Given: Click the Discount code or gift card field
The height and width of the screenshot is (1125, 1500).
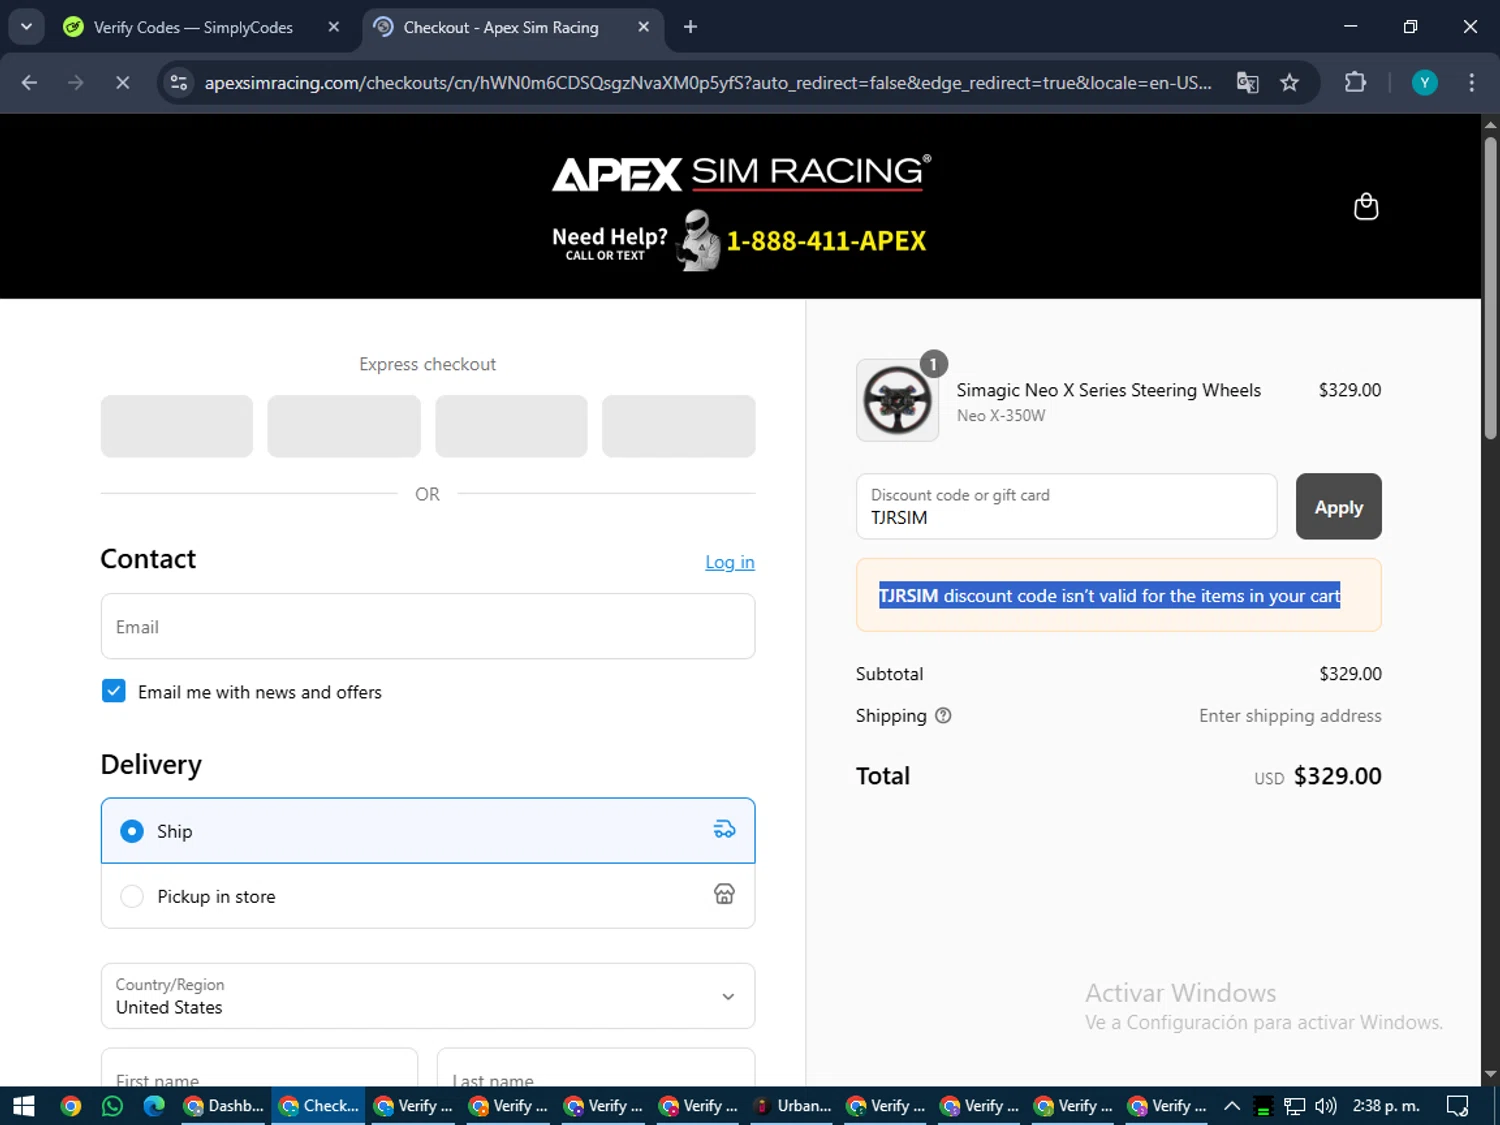Looking at the screenshot, I should [1066, 507].
